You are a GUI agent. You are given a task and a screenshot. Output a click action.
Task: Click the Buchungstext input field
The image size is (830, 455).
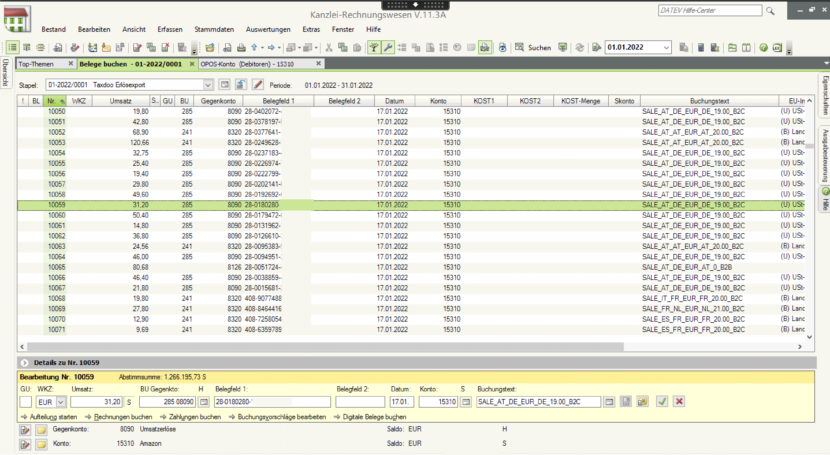coord(538,402)
